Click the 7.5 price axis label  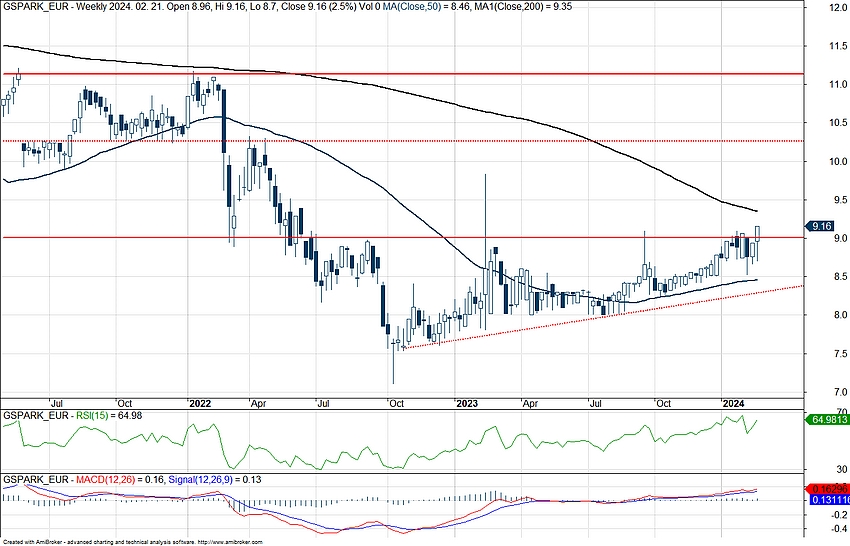(x=842, y=354)
